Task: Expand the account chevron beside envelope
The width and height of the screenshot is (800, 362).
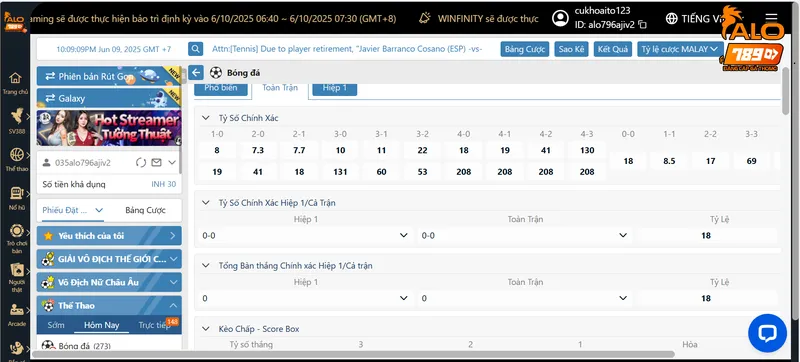Action: click(172, 163)
